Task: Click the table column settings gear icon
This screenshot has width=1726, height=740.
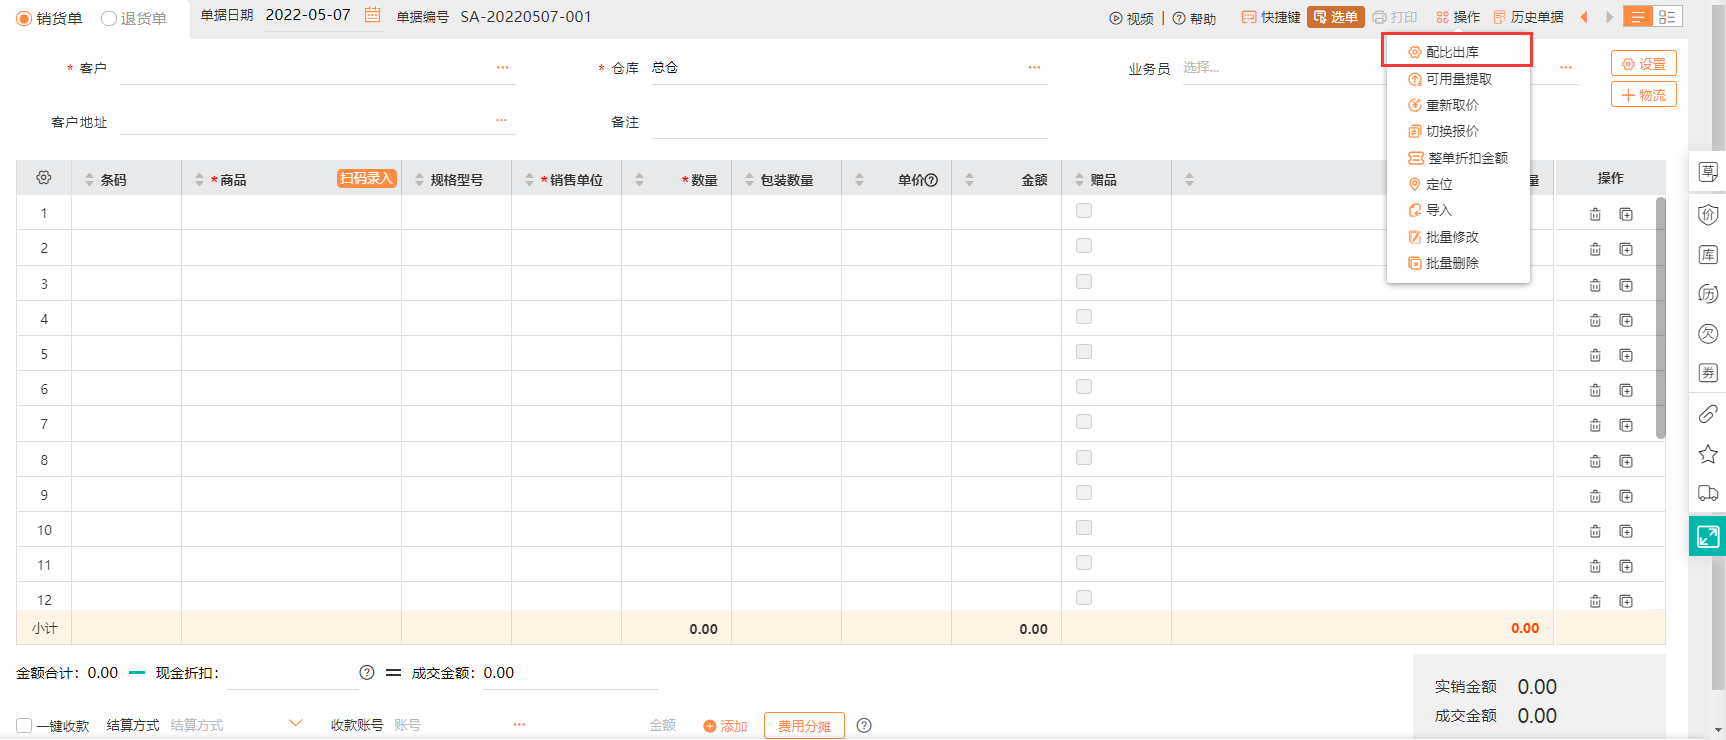Action: tap(44, 178)
